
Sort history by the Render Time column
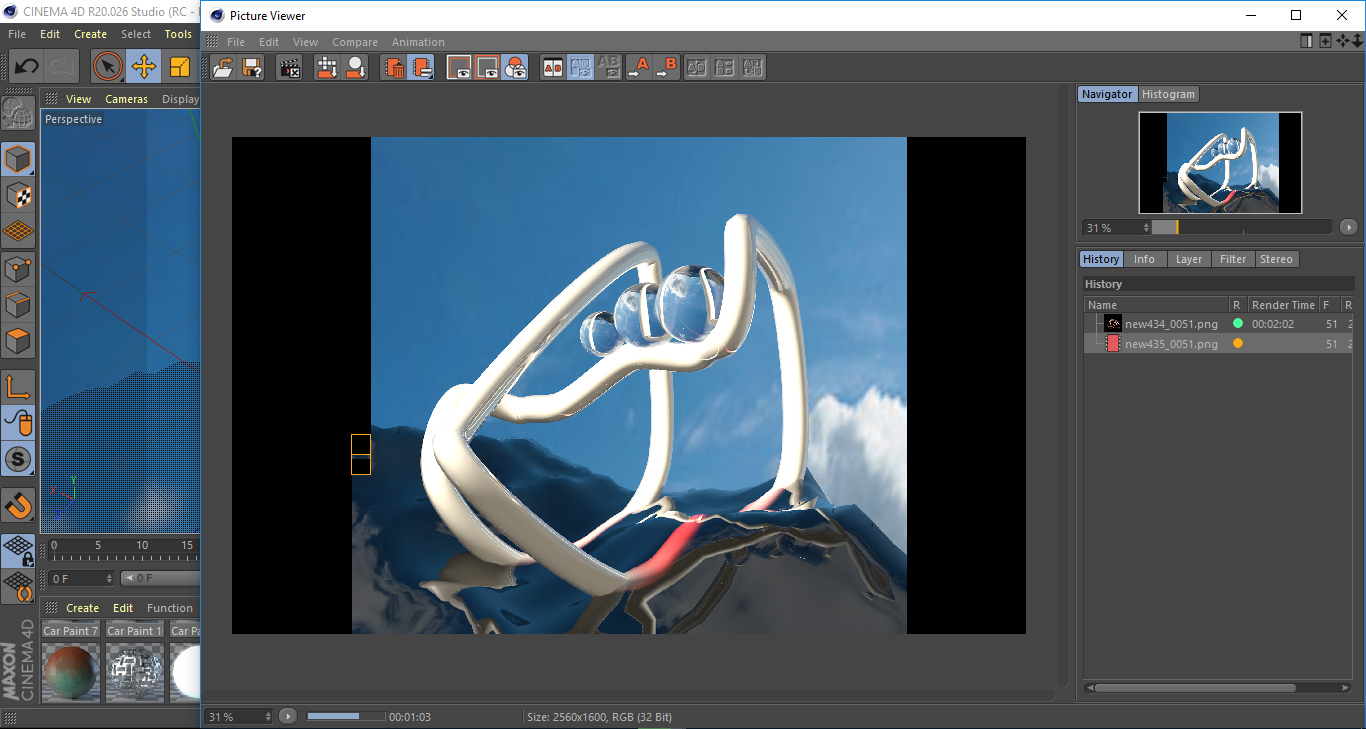pos(1283,305)
